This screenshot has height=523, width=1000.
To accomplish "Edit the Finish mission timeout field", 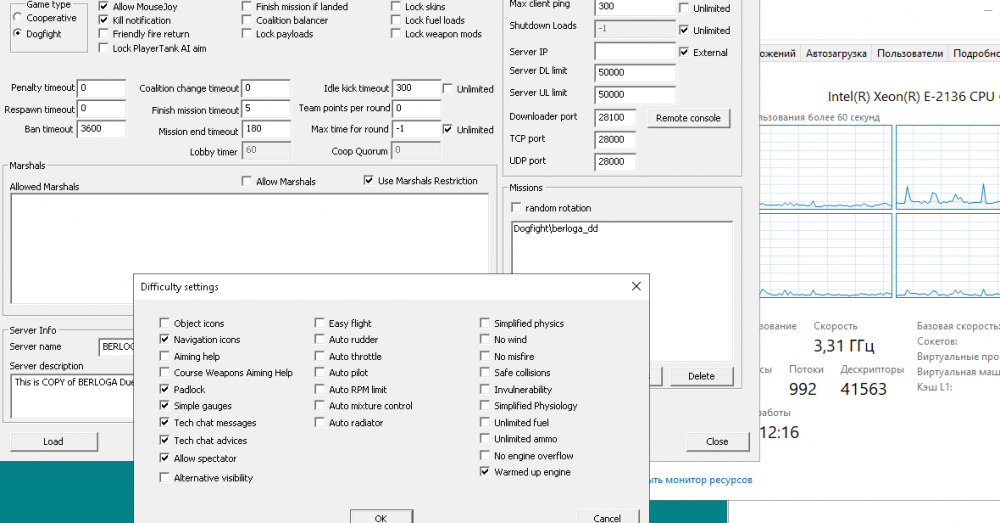I will coord(266,109).
